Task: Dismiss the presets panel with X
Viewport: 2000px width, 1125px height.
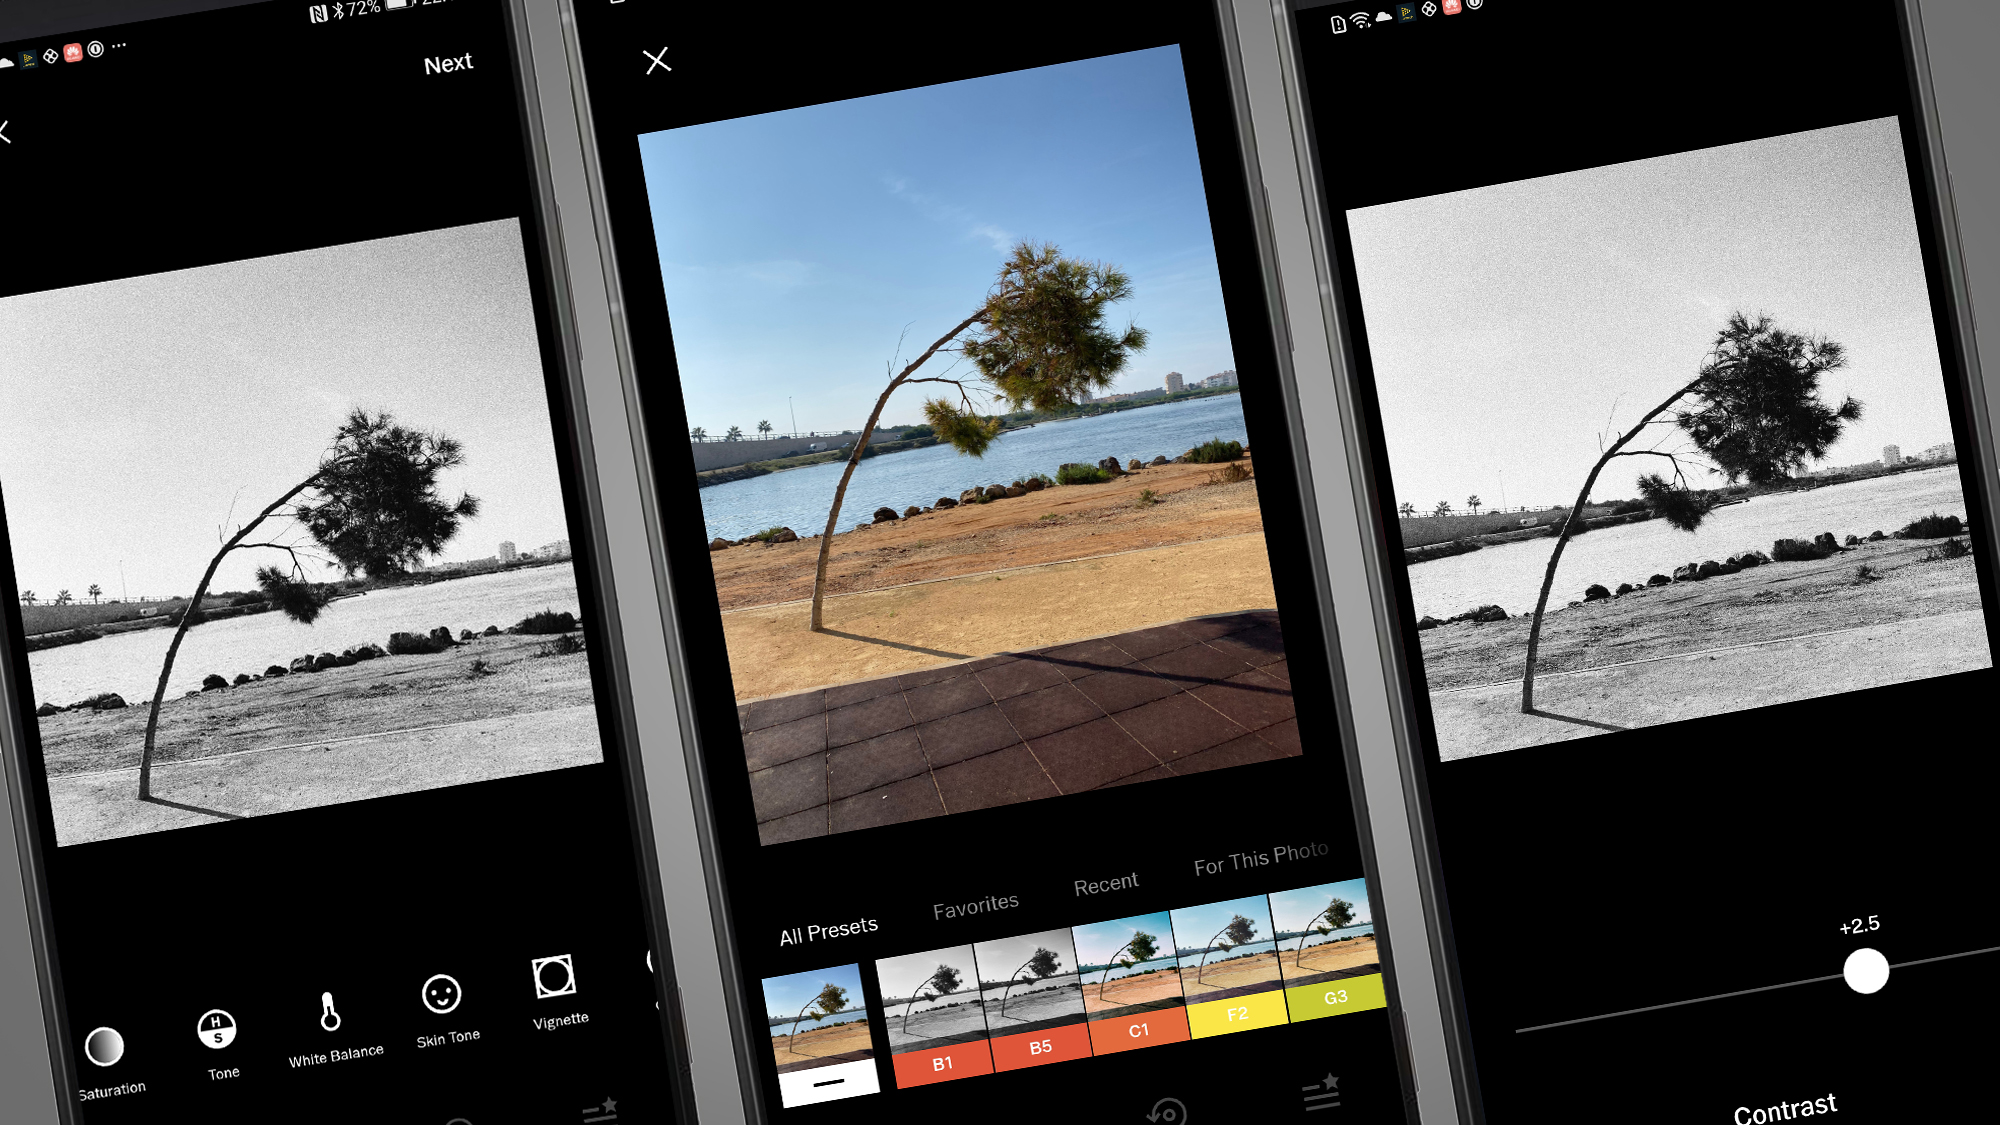Action: pos(658,59)
